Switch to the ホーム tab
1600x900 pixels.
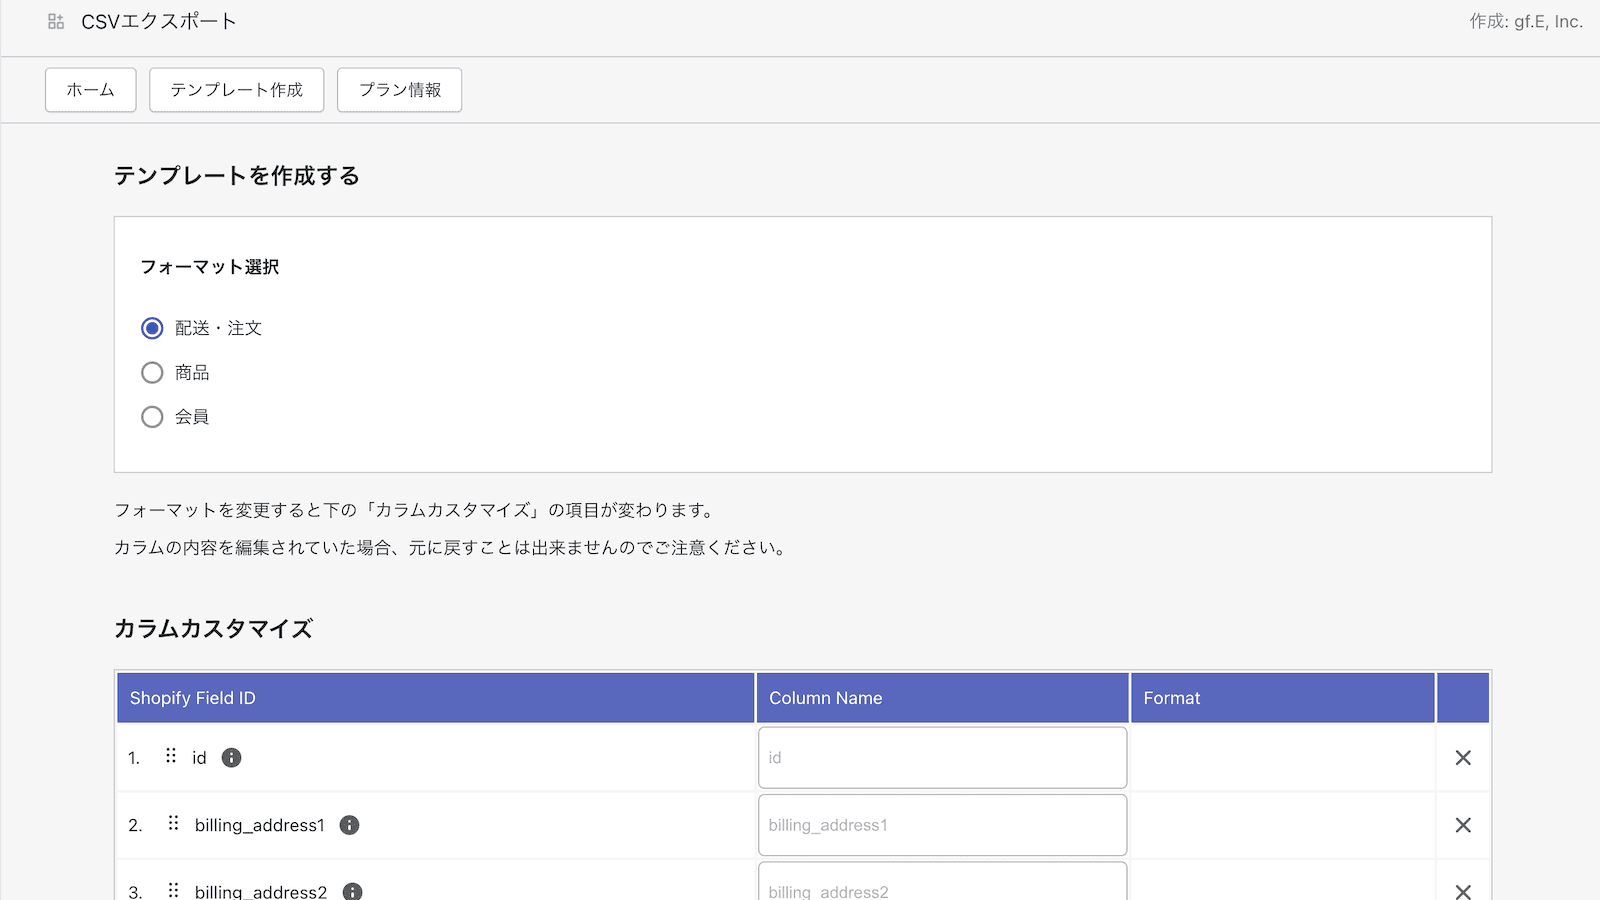90,90
